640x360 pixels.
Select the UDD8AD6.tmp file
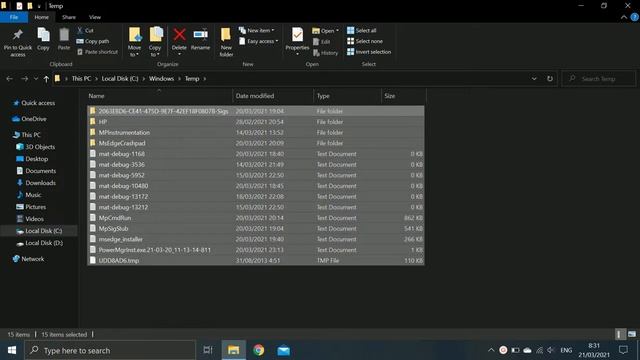point(256,260)
